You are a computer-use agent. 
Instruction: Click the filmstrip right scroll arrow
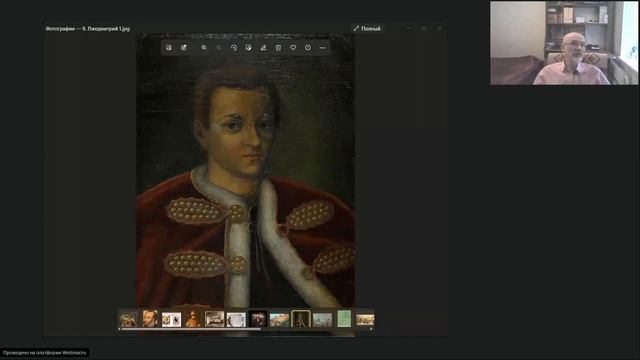(371, 329)
